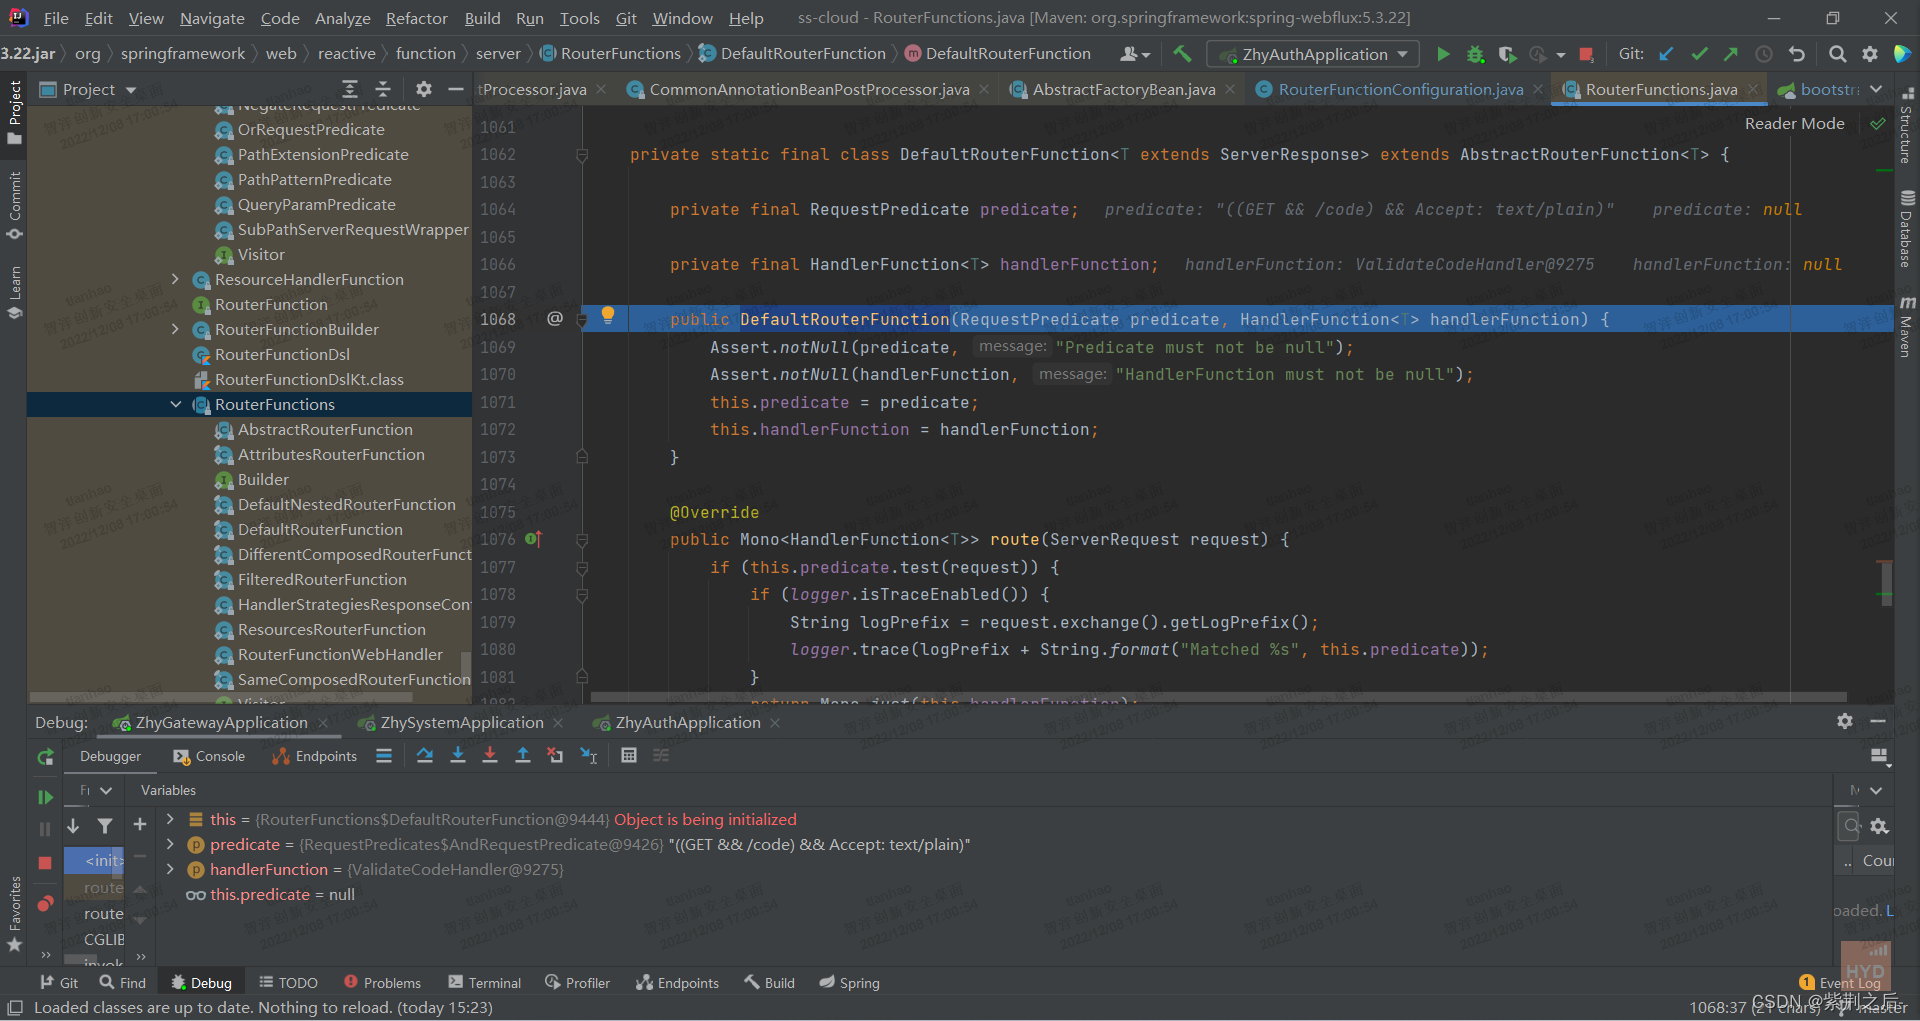Expand handlerFunction variable in Variables
1920x1021 pixels.
pyautogui.click(x=170, y=869)
